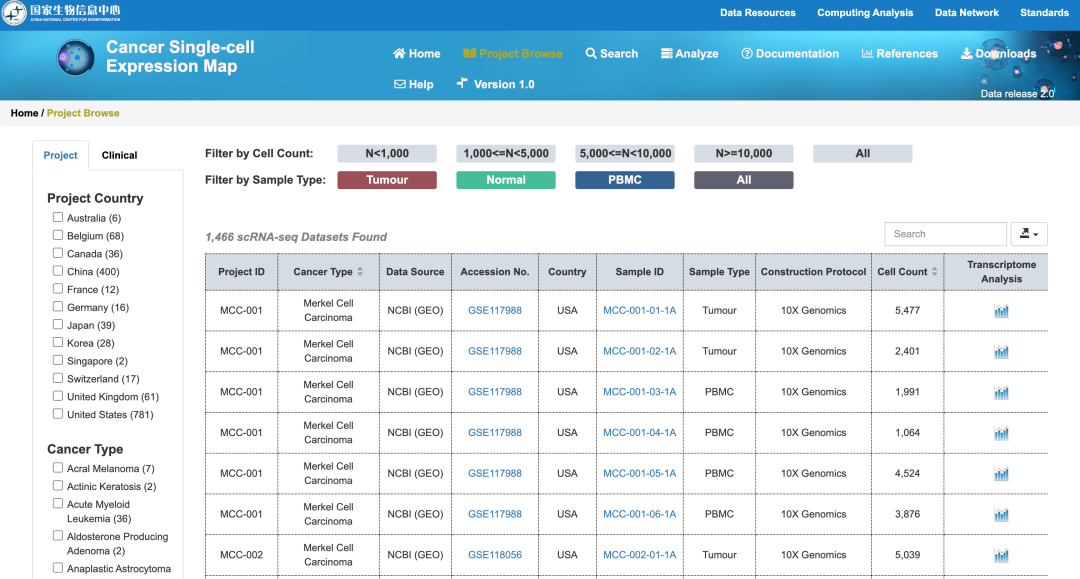This screenshot has width=1080, height=579.
Task: Check the Australia (6) country filter
Action: tap(58, 218)
